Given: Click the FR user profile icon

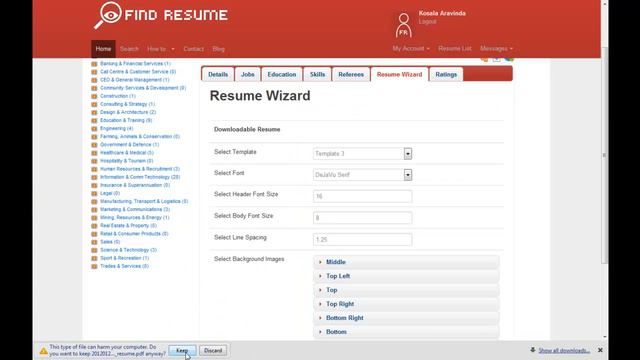Looking at the screenshot, I should pyautogui.click(x=403, y=25).
